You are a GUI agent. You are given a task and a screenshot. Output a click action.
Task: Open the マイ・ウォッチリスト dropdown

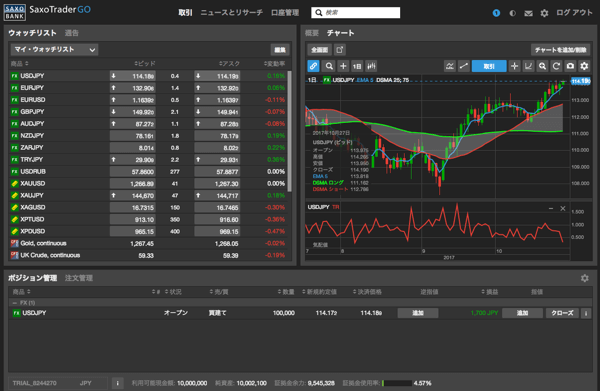pyautogui.click(x=54, y=49)
